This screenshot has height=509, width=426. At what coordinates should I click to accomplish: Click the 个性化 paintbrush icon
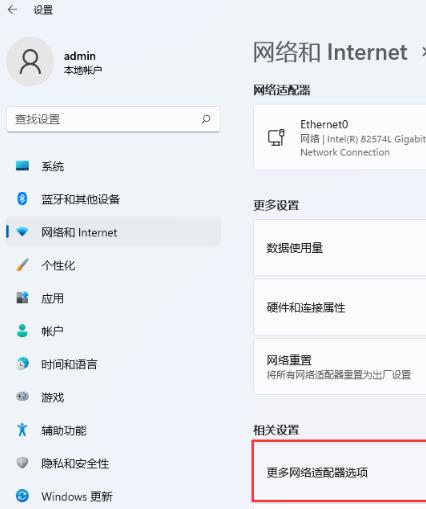click(22, 265)
